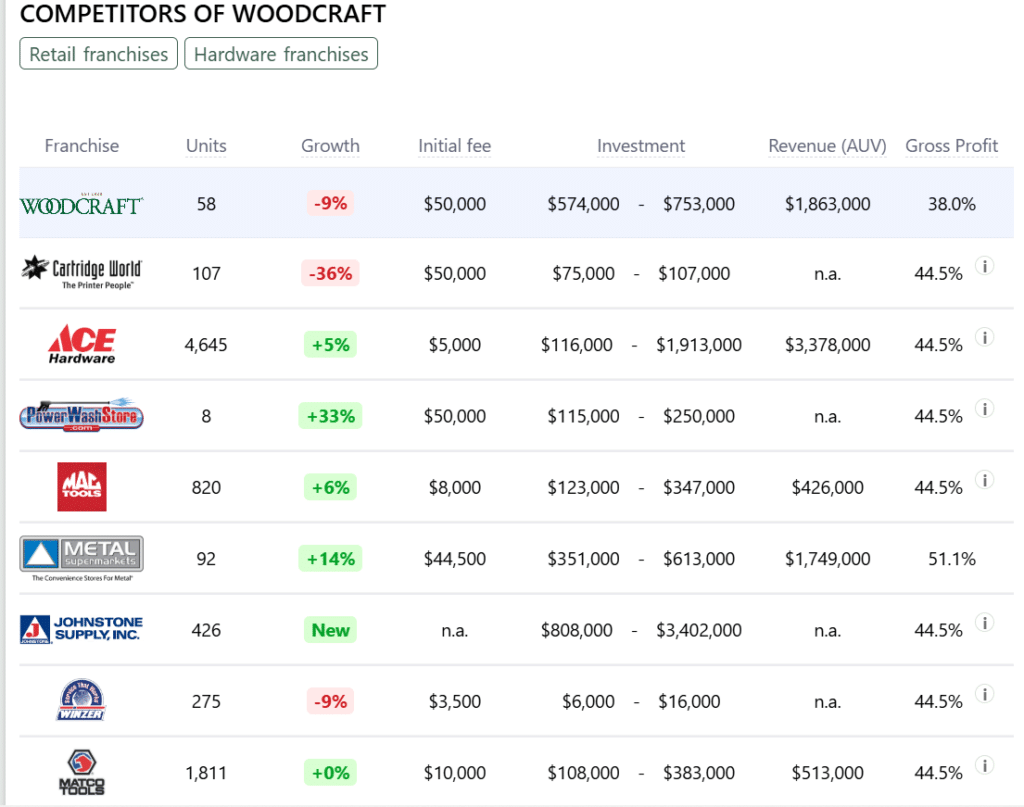
Task: Select the $3,402,000 investment maximum
Action: point(699,630)
